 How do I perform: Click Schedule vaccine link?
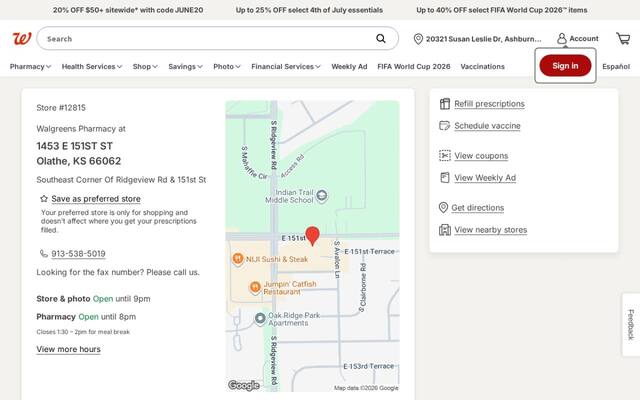coord(487,126)
